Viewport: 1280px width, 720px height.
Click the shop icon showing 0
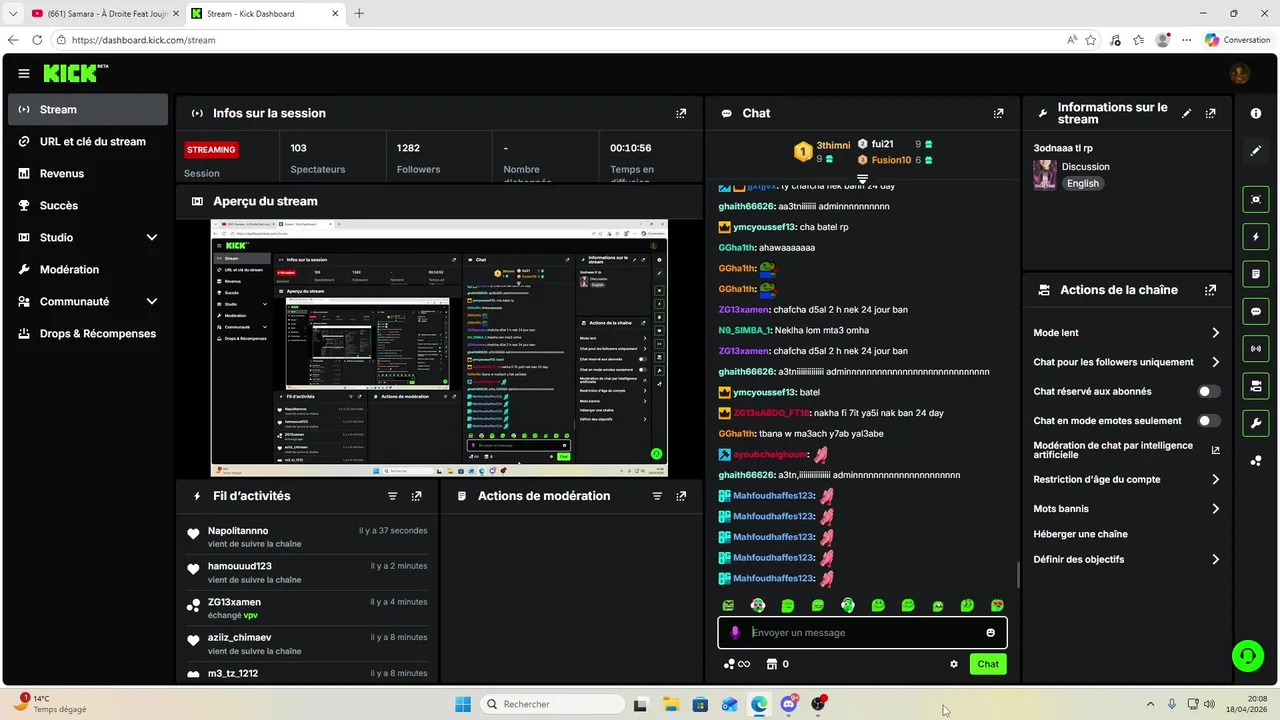coord(777,664)
